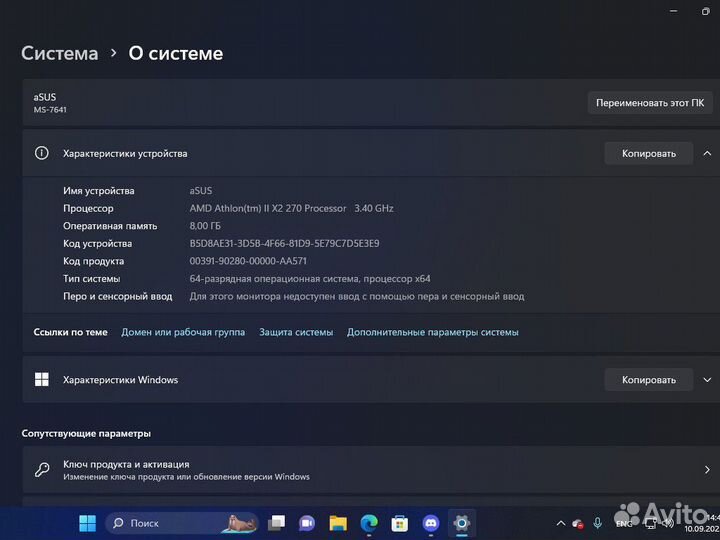Open Защита системы link

pos(296,332)
